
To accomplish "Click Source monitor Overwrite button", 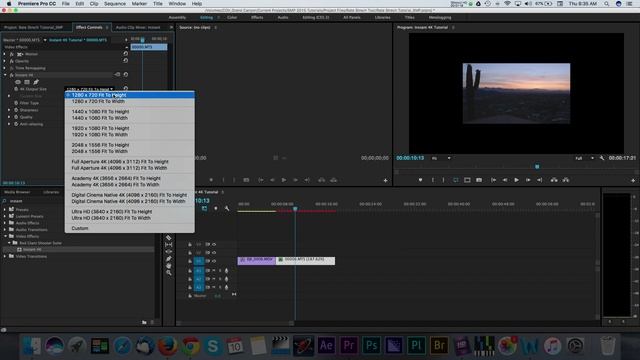I will [333, 180].
